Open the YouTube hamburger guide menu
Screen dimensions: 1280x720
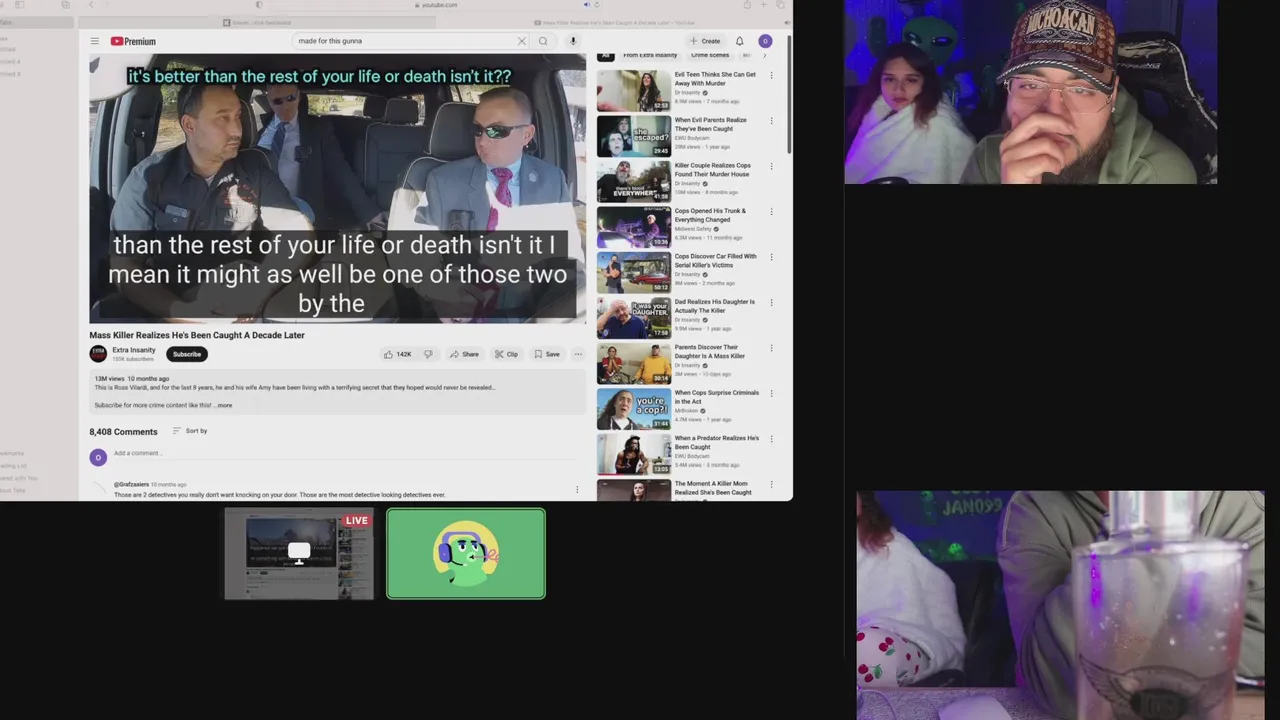pyautogui.click(x=94, y=41)
